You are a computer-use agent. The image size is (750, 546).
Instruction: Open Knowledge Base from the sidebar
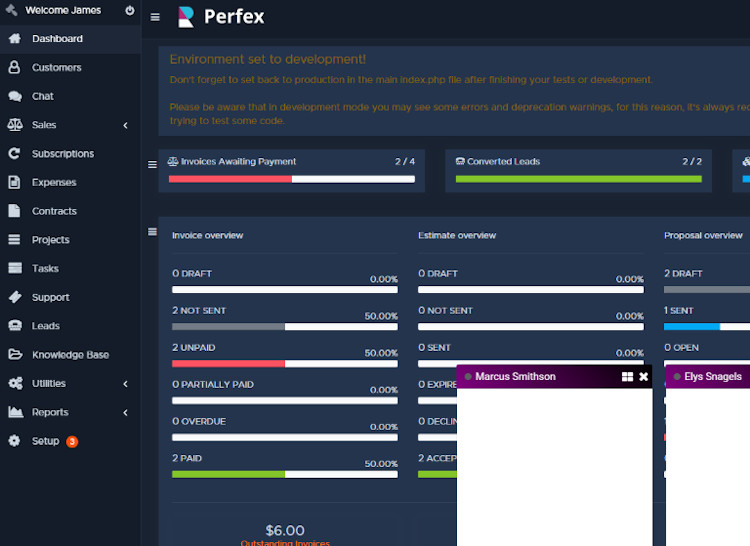(70, 354)
